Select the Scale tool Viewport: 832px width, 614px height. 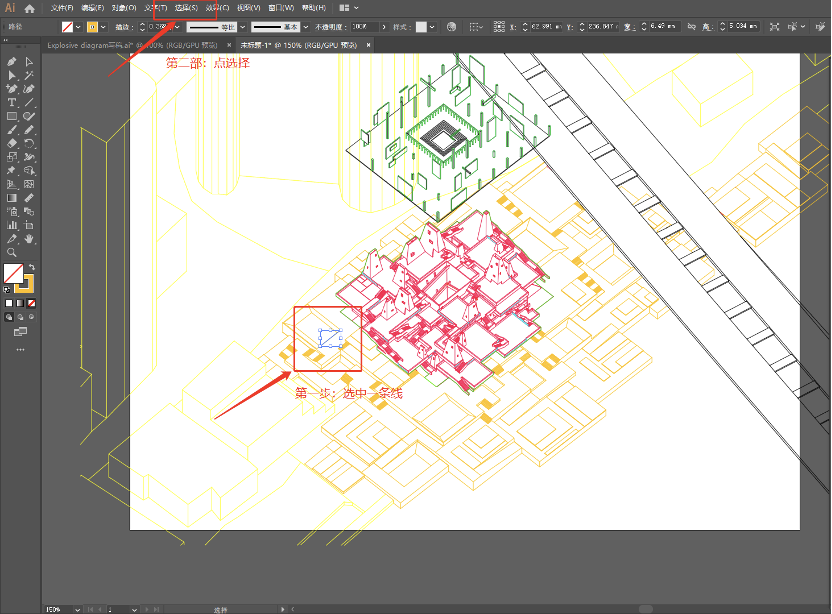click(x=12, y=157)
